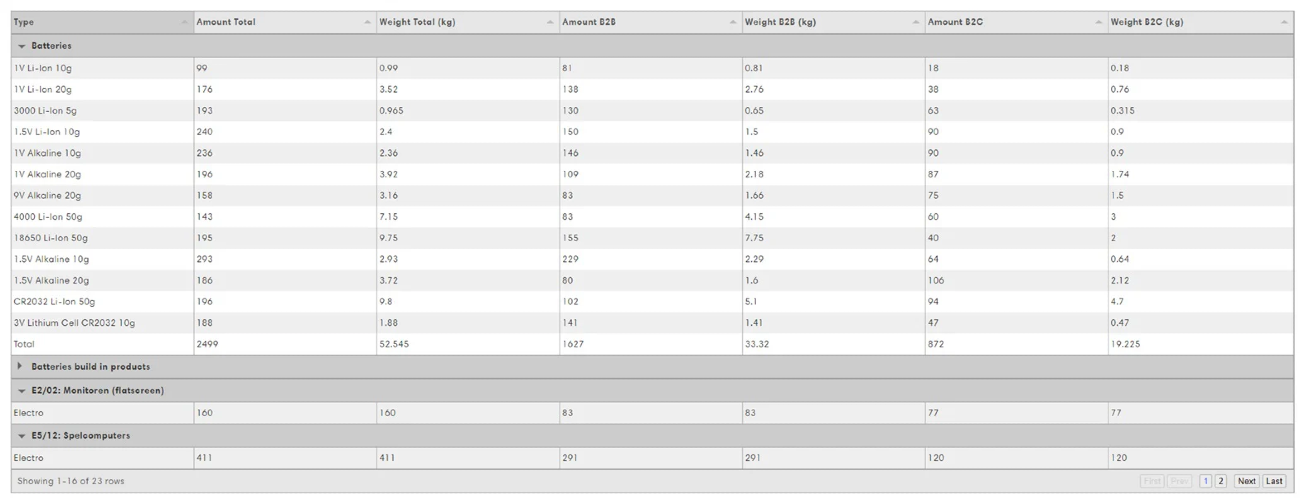Screen dimensions: 1305x500
Task: Click sort arrow in Weight Total (kg) header
Action: [550, 22]
